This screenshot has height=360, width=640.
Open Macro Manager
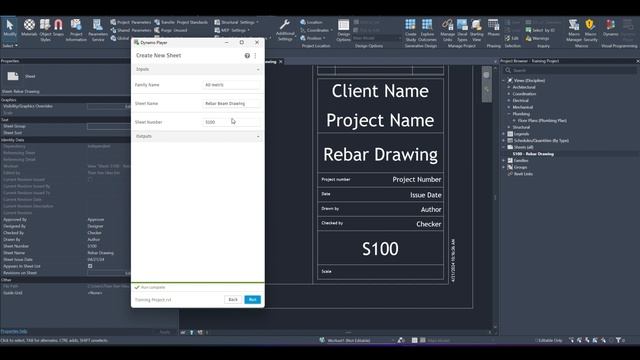(x=574, y=29)
